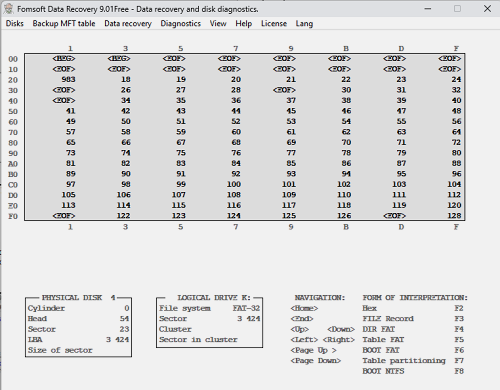Click FAT cell value 100
500x390 pixels.
coord(234,184)
